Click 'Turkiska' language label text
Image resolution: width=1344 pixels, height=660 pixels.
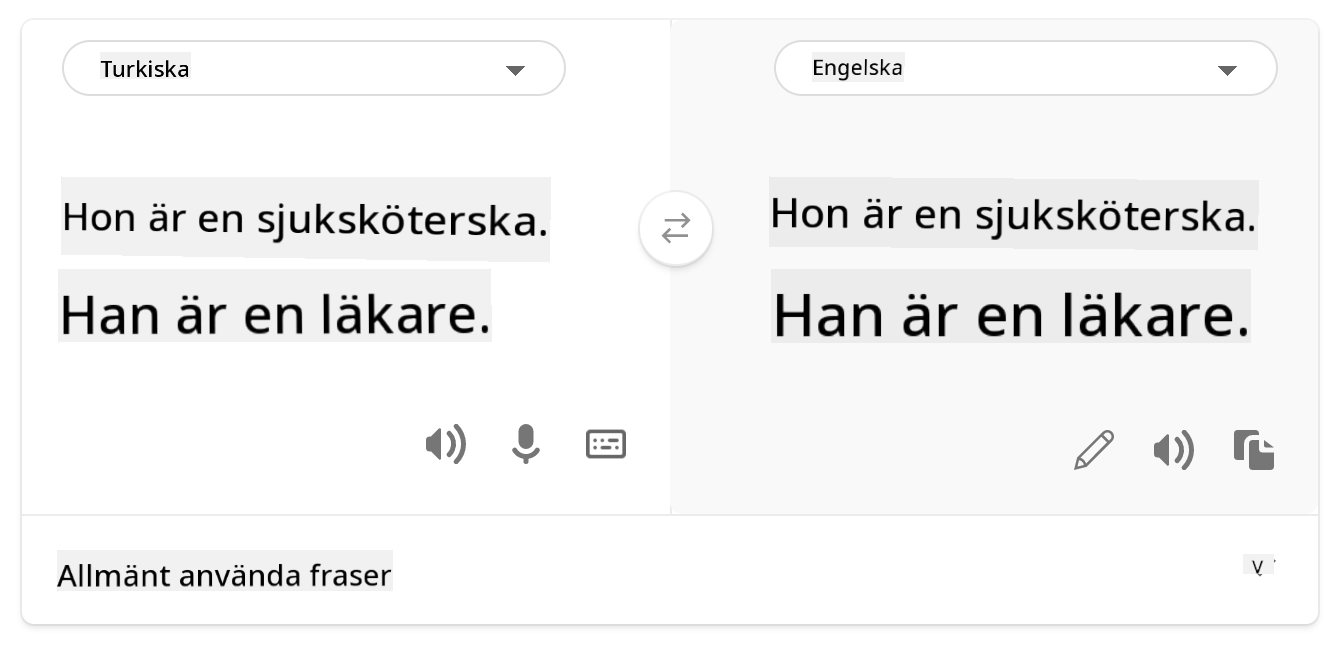coord(144,69)
